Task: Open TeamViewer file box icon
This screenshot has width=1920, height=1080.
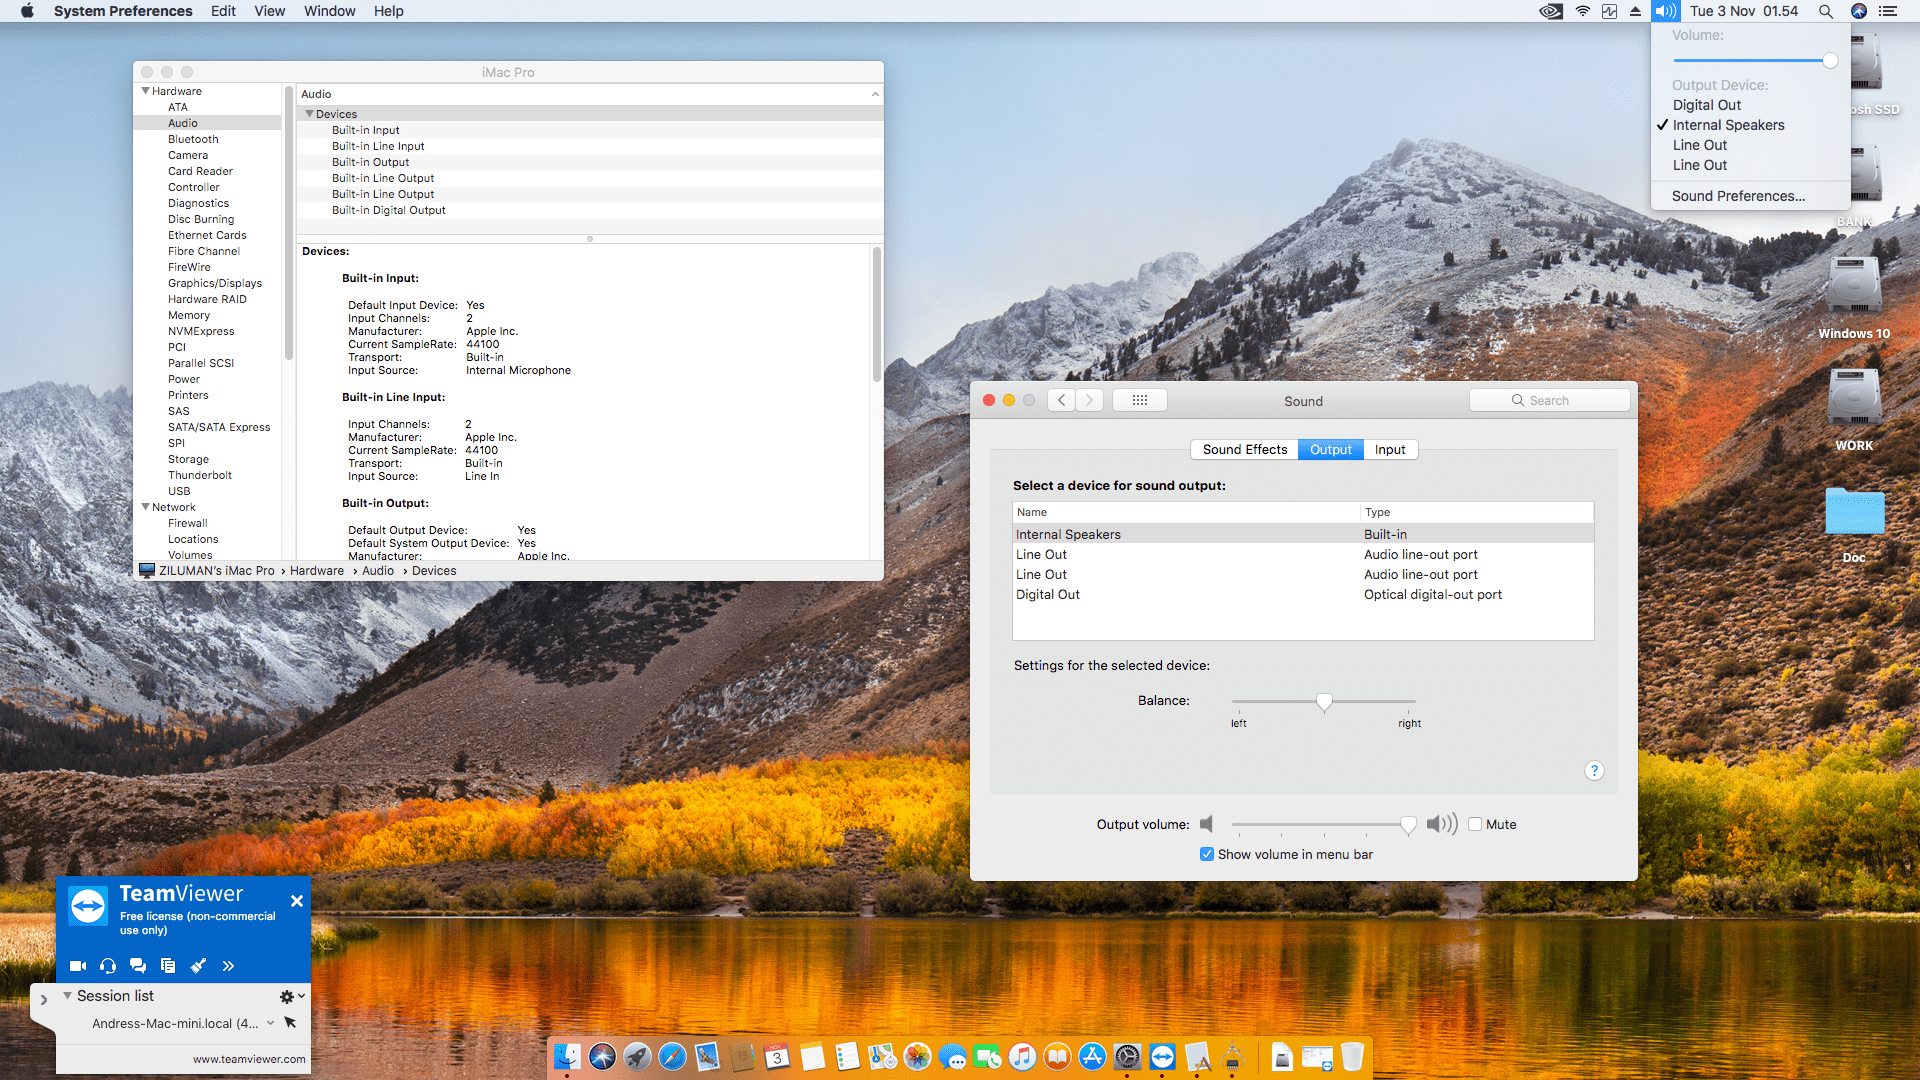Action: (x=168, y=966)
